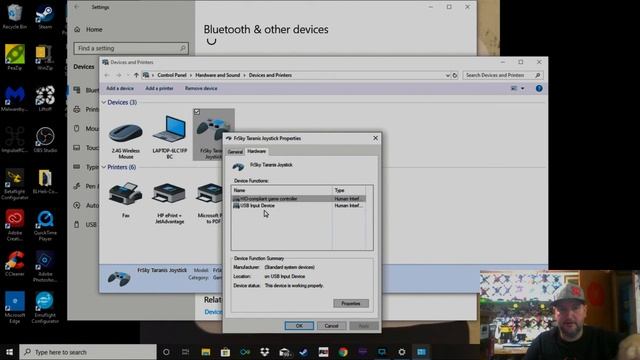Click Hardware and Sound breadcrumb
640x360 pixels.
(218, 76)
